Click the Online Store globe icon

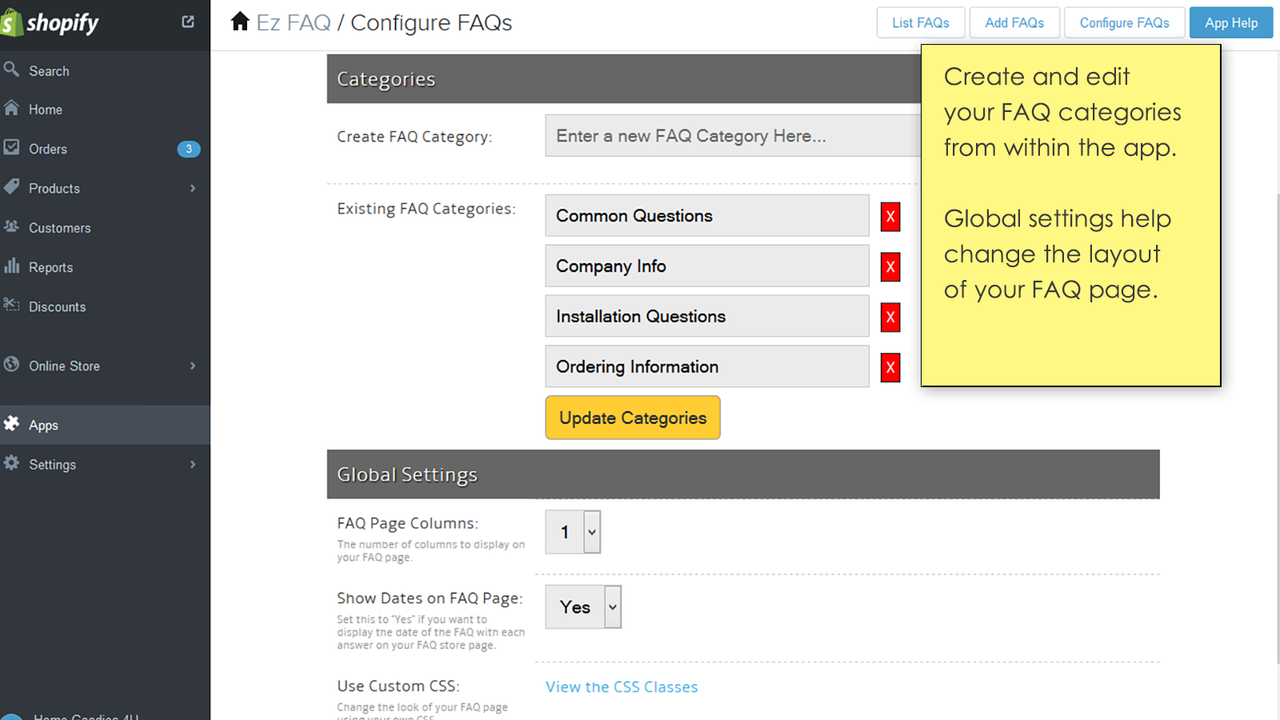coord(11,364)
